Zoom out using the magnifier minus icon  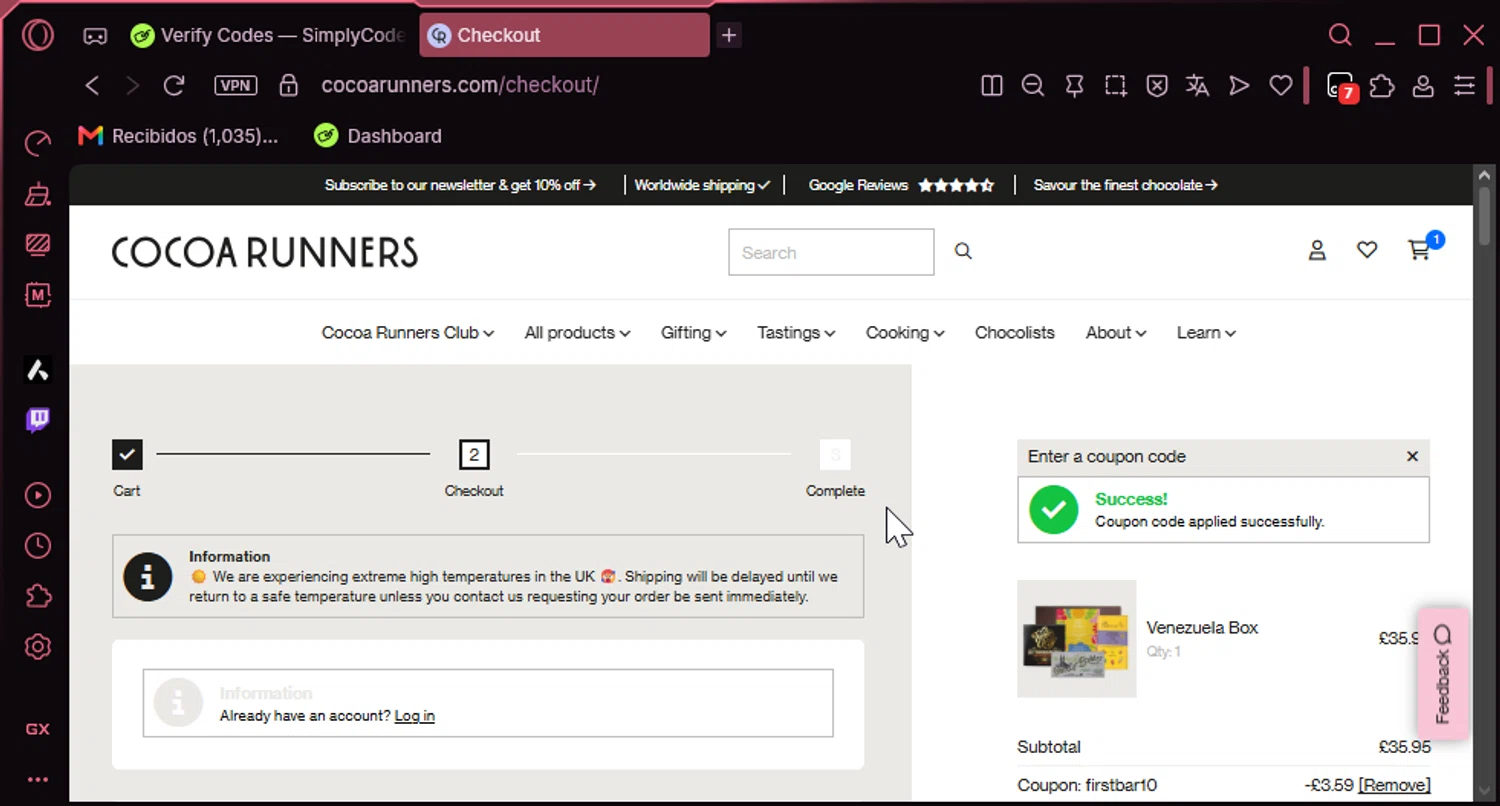pyautogui.click(x=1033, y=86)
